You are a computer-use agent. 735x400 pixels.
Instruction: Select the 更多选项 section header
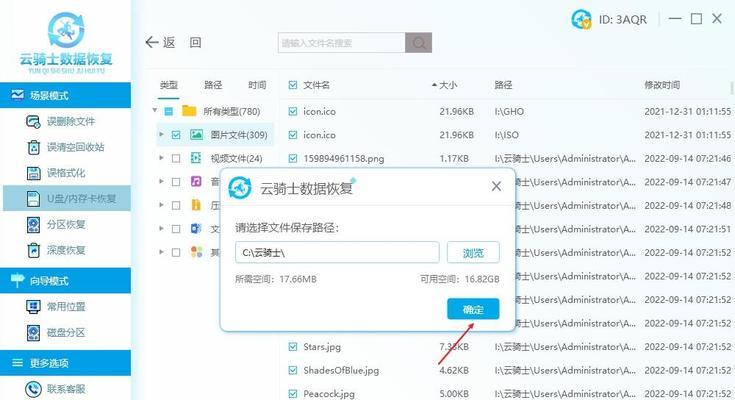click(x=66, y=362)
